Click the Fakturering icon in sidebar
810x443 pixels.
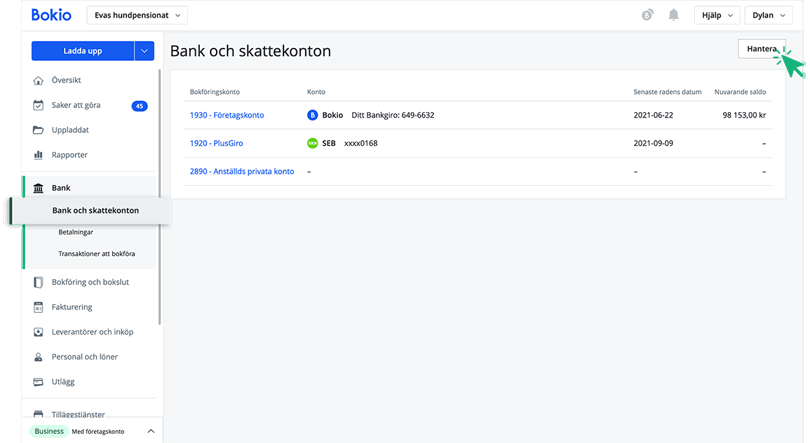38,307
